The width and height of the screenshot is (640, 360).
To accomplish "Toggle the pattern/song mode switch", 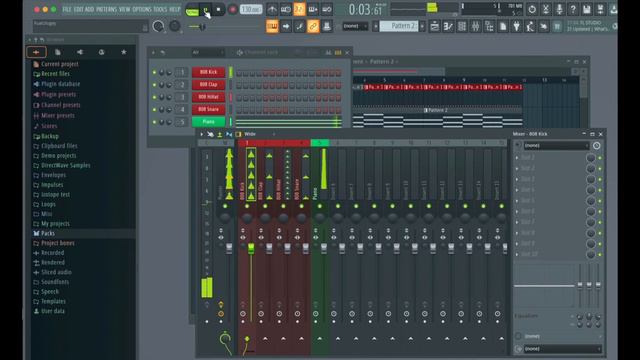I will coord(192,10).
